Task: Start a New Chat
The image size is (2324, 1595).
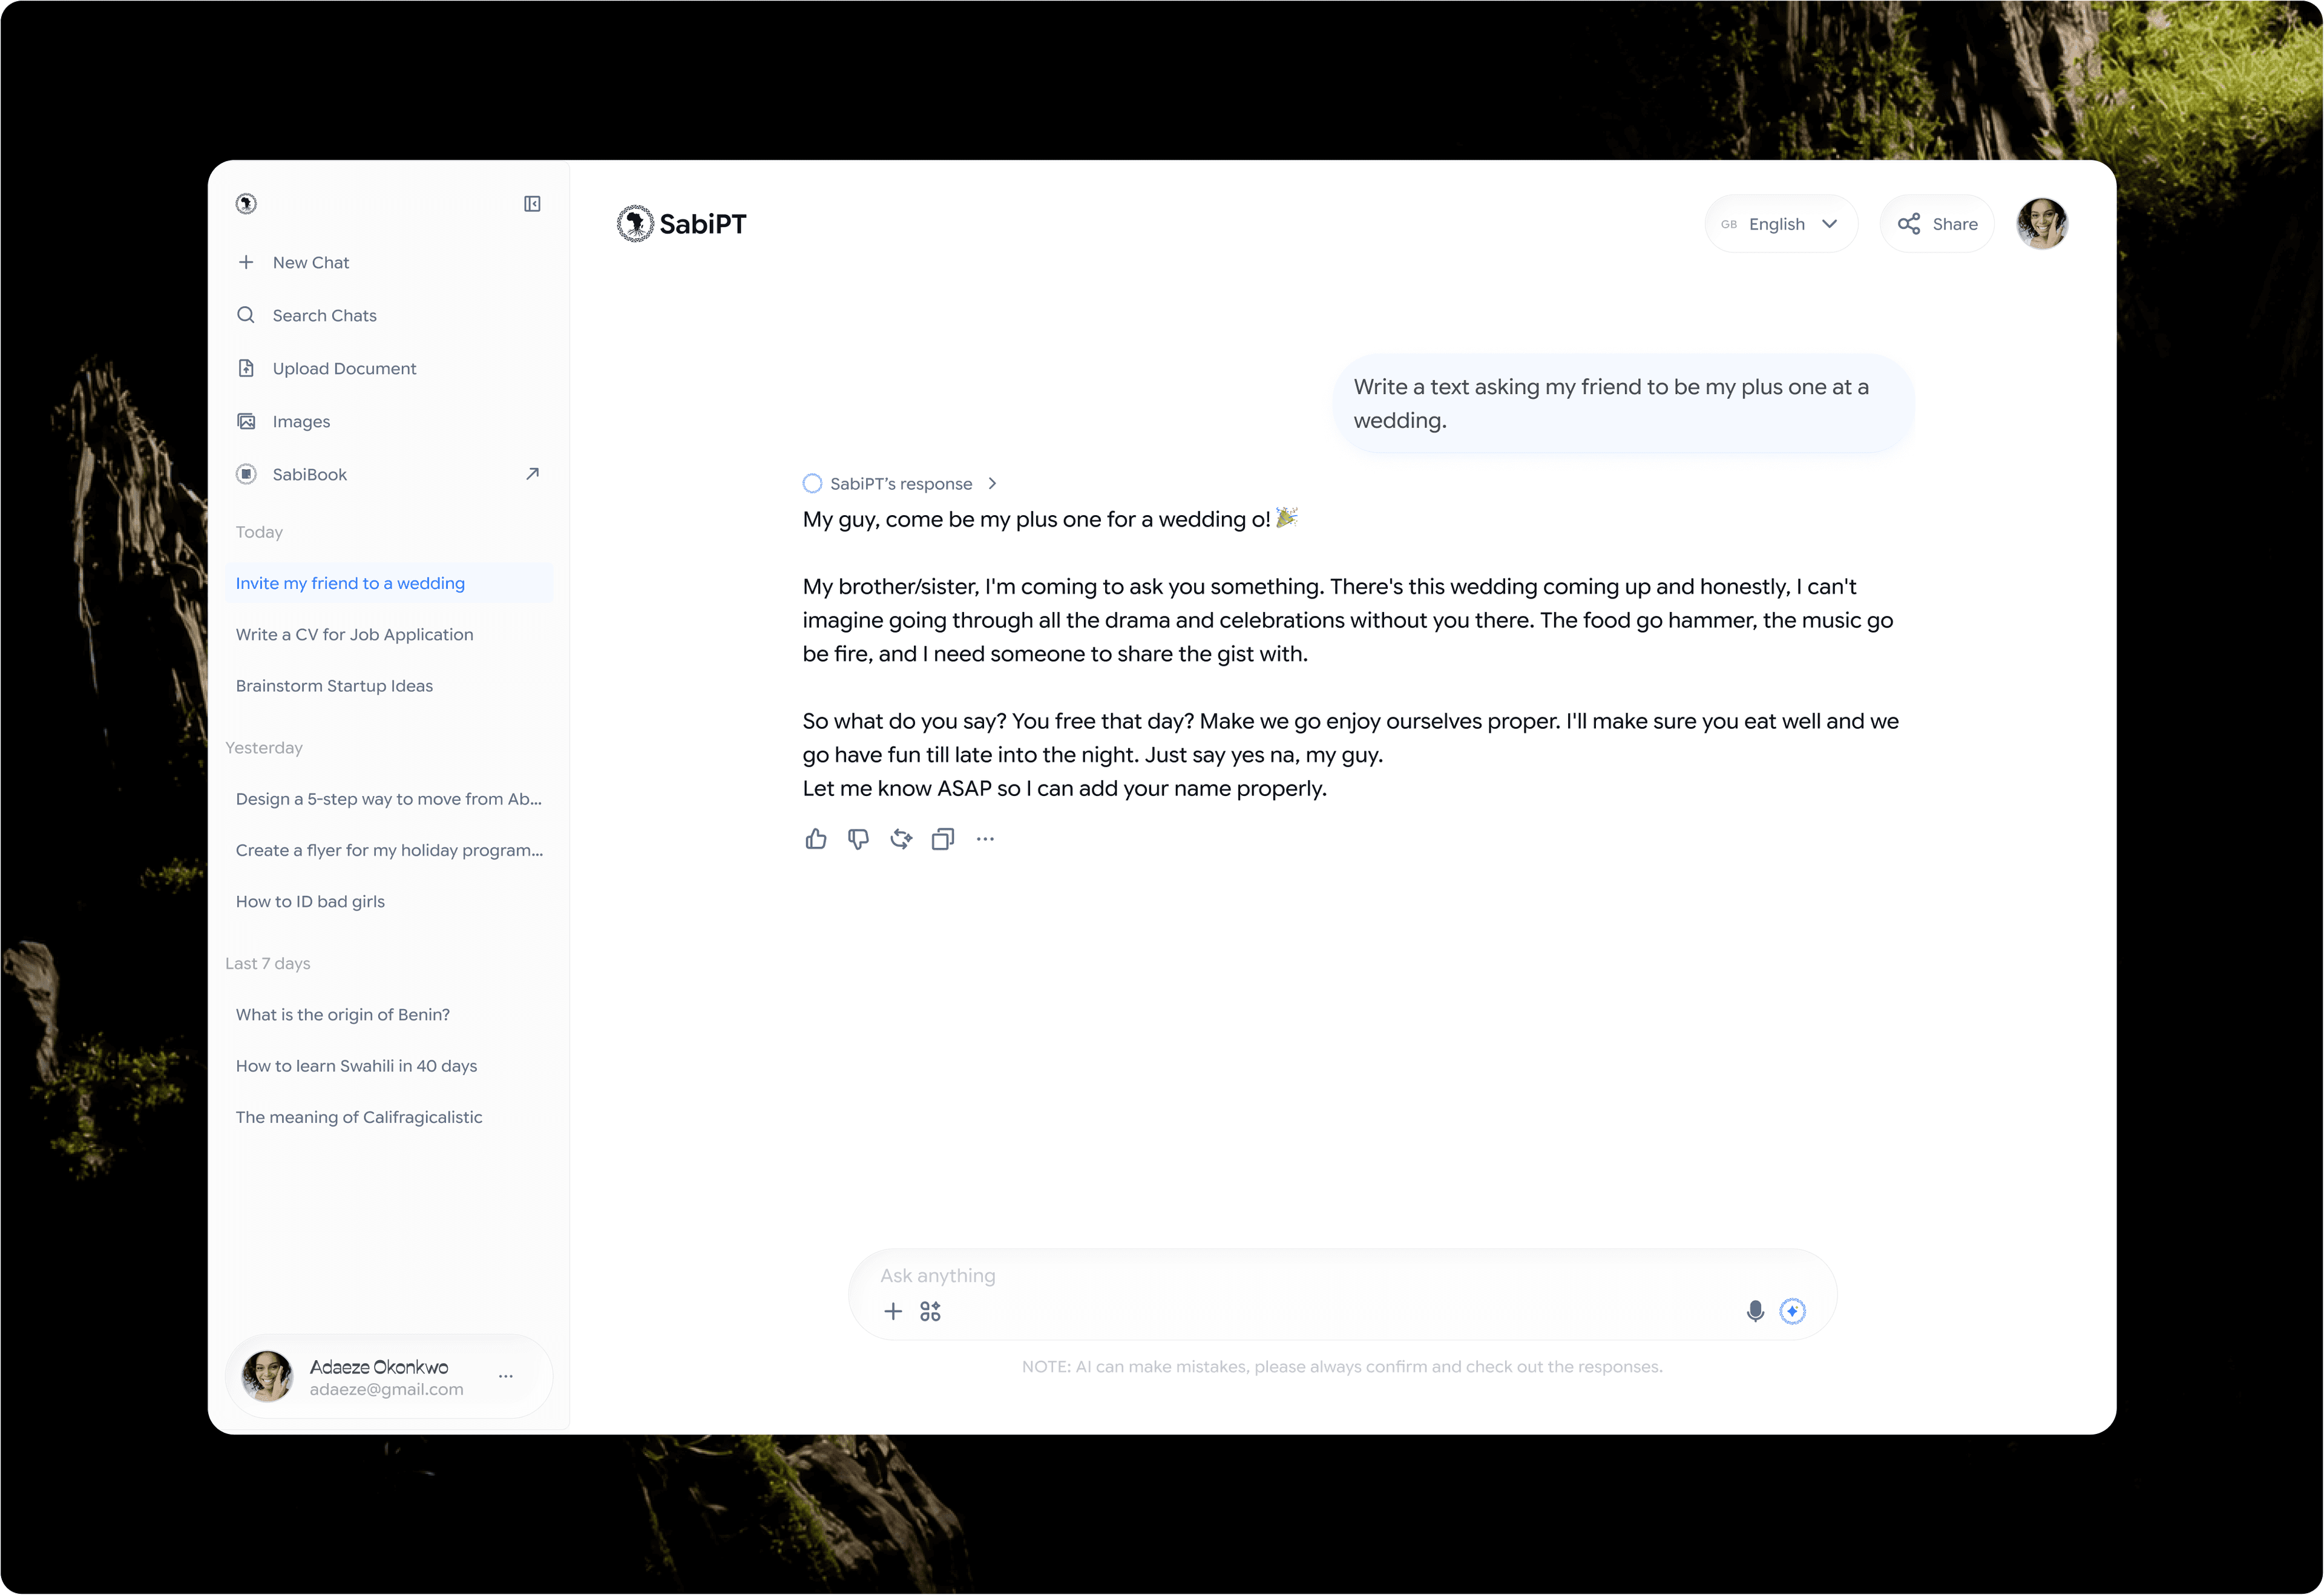Action: click(x=389, y=262)
